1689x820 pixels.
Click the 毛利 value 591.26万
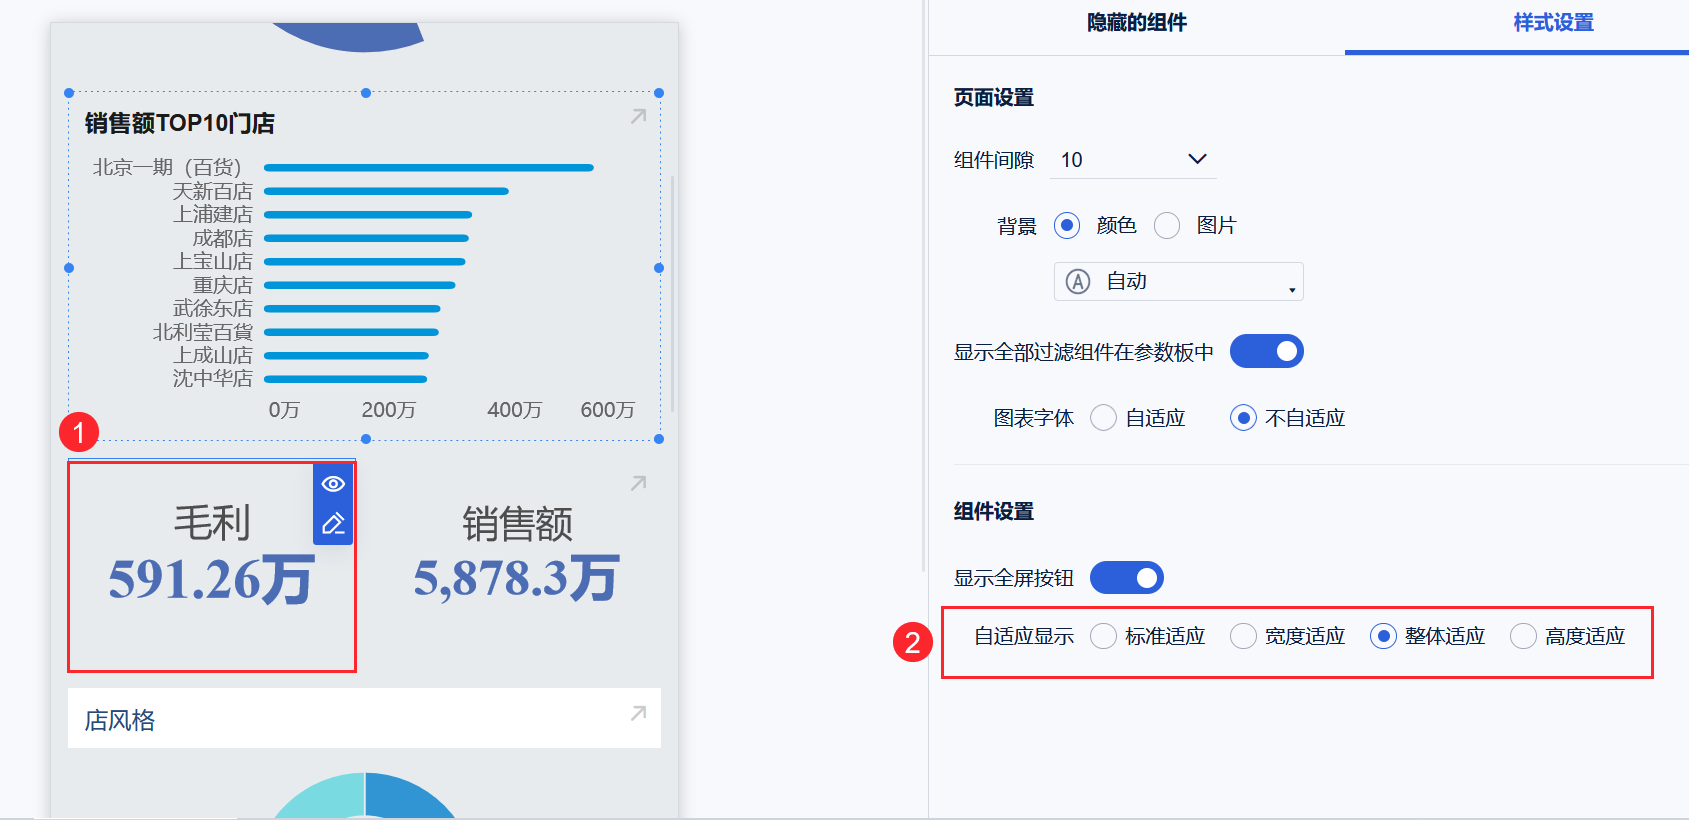[x=212, y=580]
